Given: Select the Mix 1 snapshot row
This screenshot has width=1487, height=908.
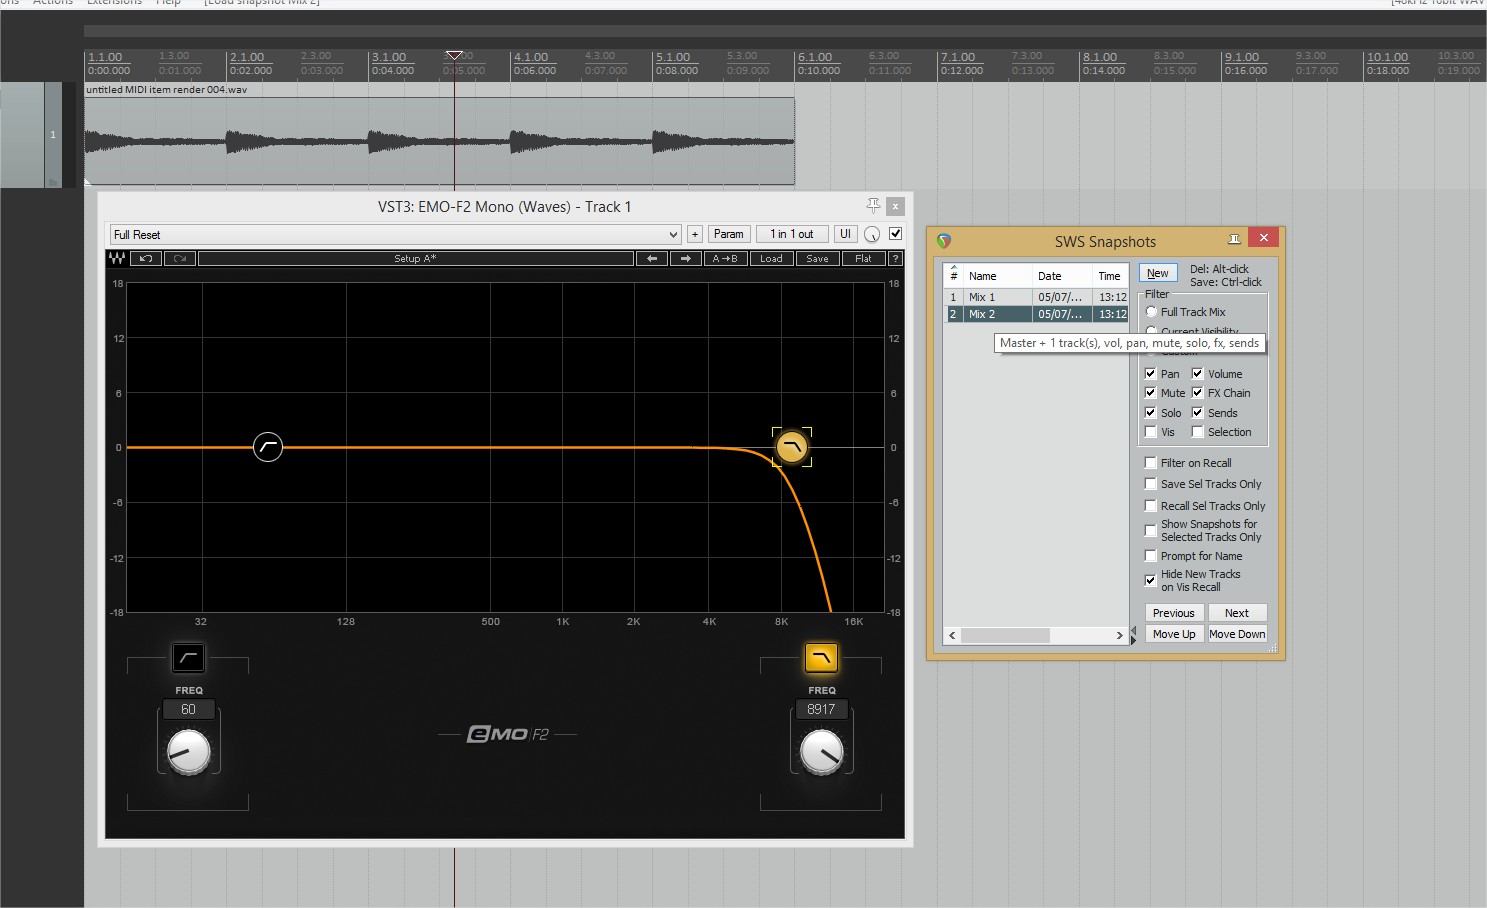Looking at the screenshot, I should coord(1036,297).
